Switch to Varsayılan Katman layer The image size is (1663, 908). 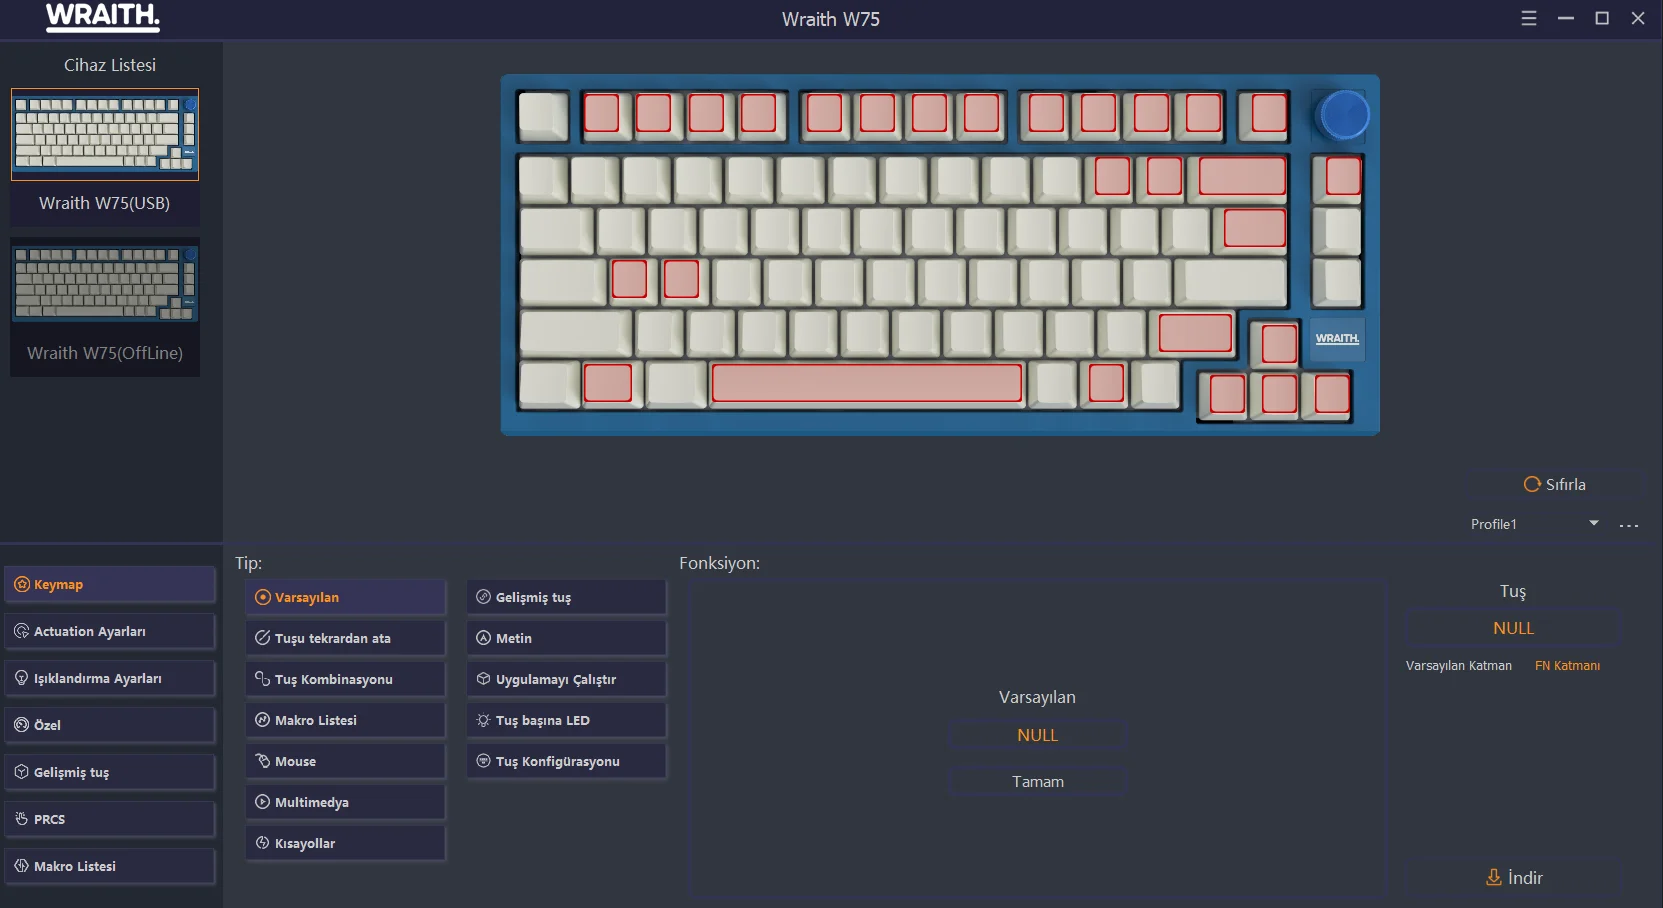pyautogui.click(x=1459, y=666)
